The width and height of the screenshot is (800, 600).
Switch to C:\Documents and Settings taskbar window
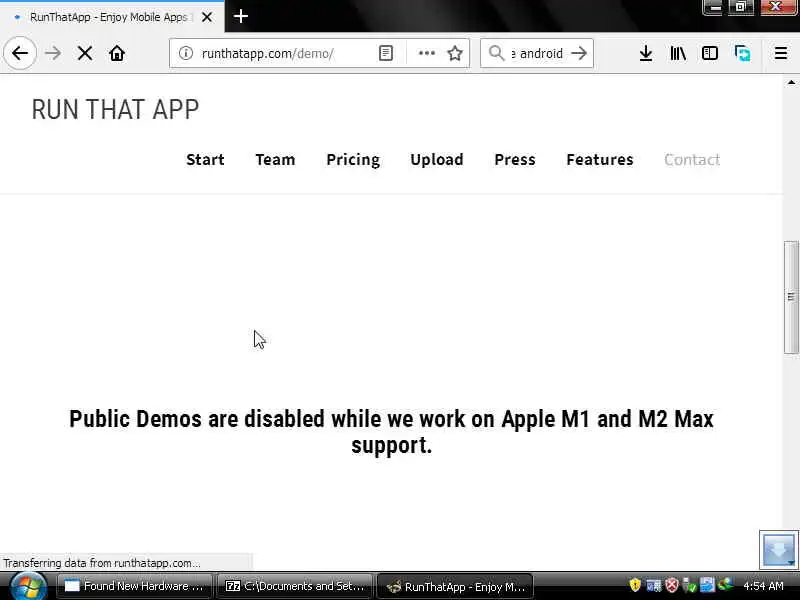295,586
